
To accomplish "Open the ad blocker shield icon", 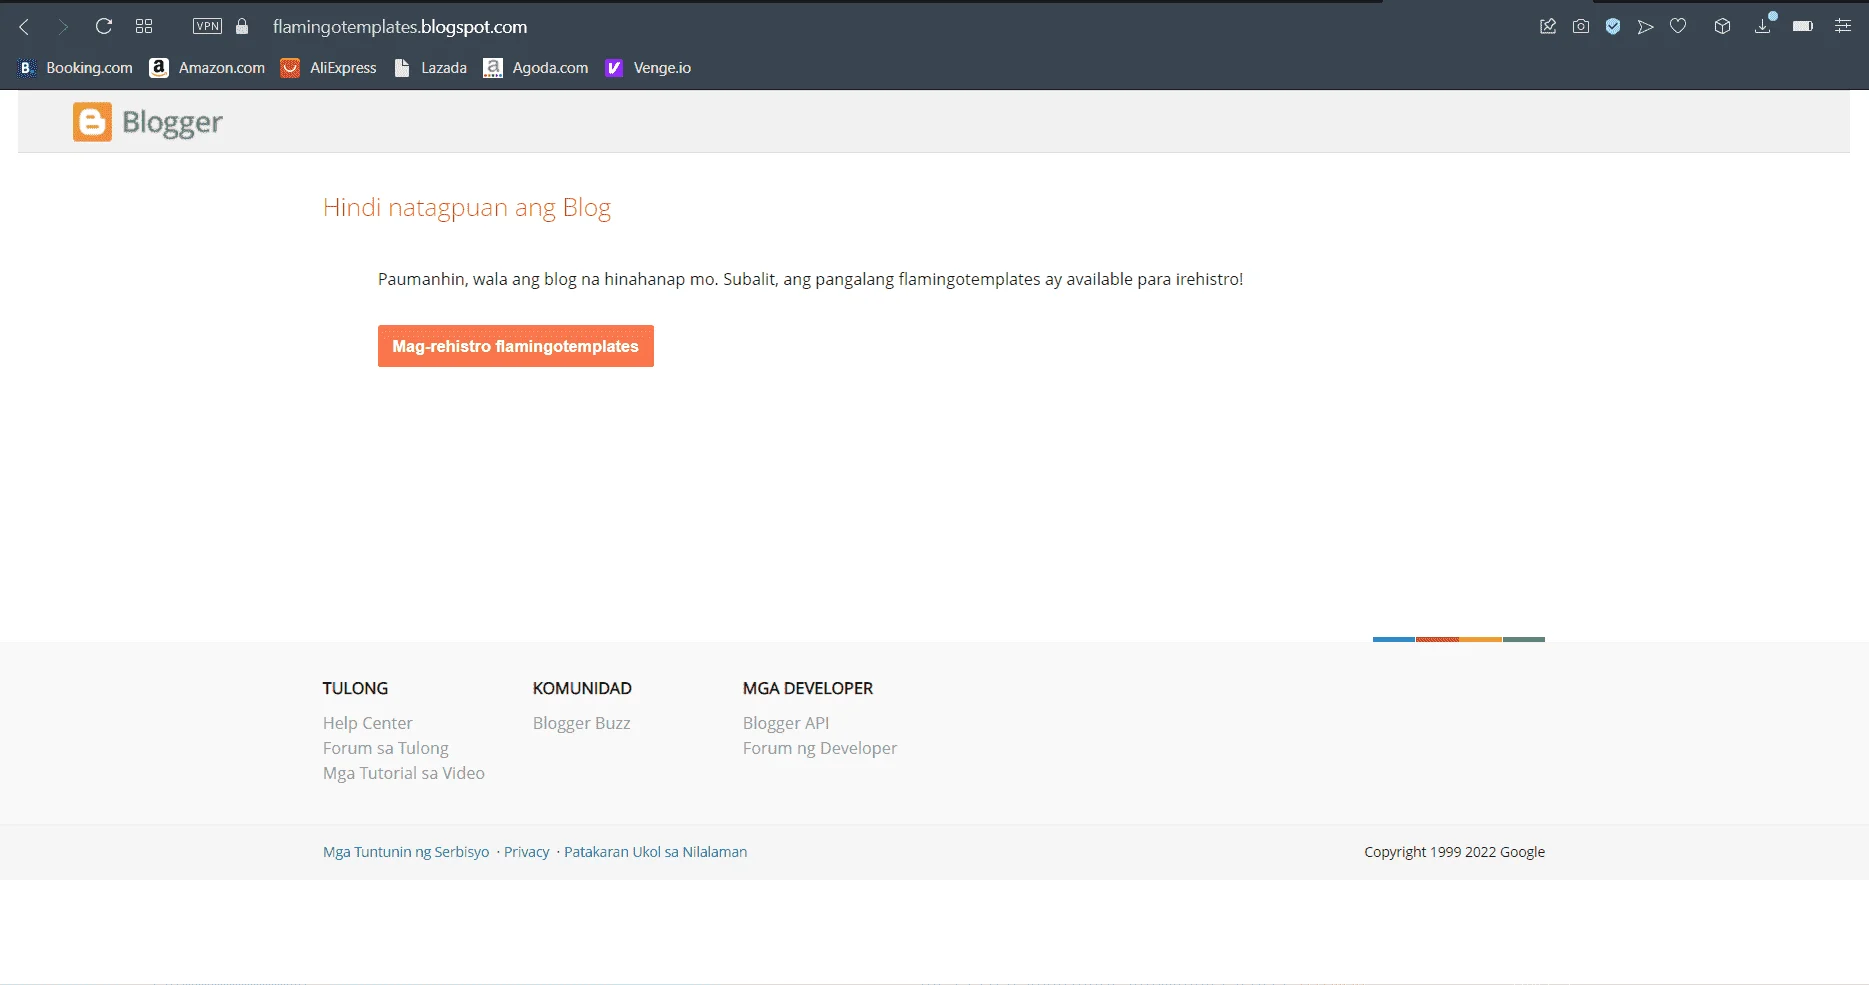I will coord(1613,27).
